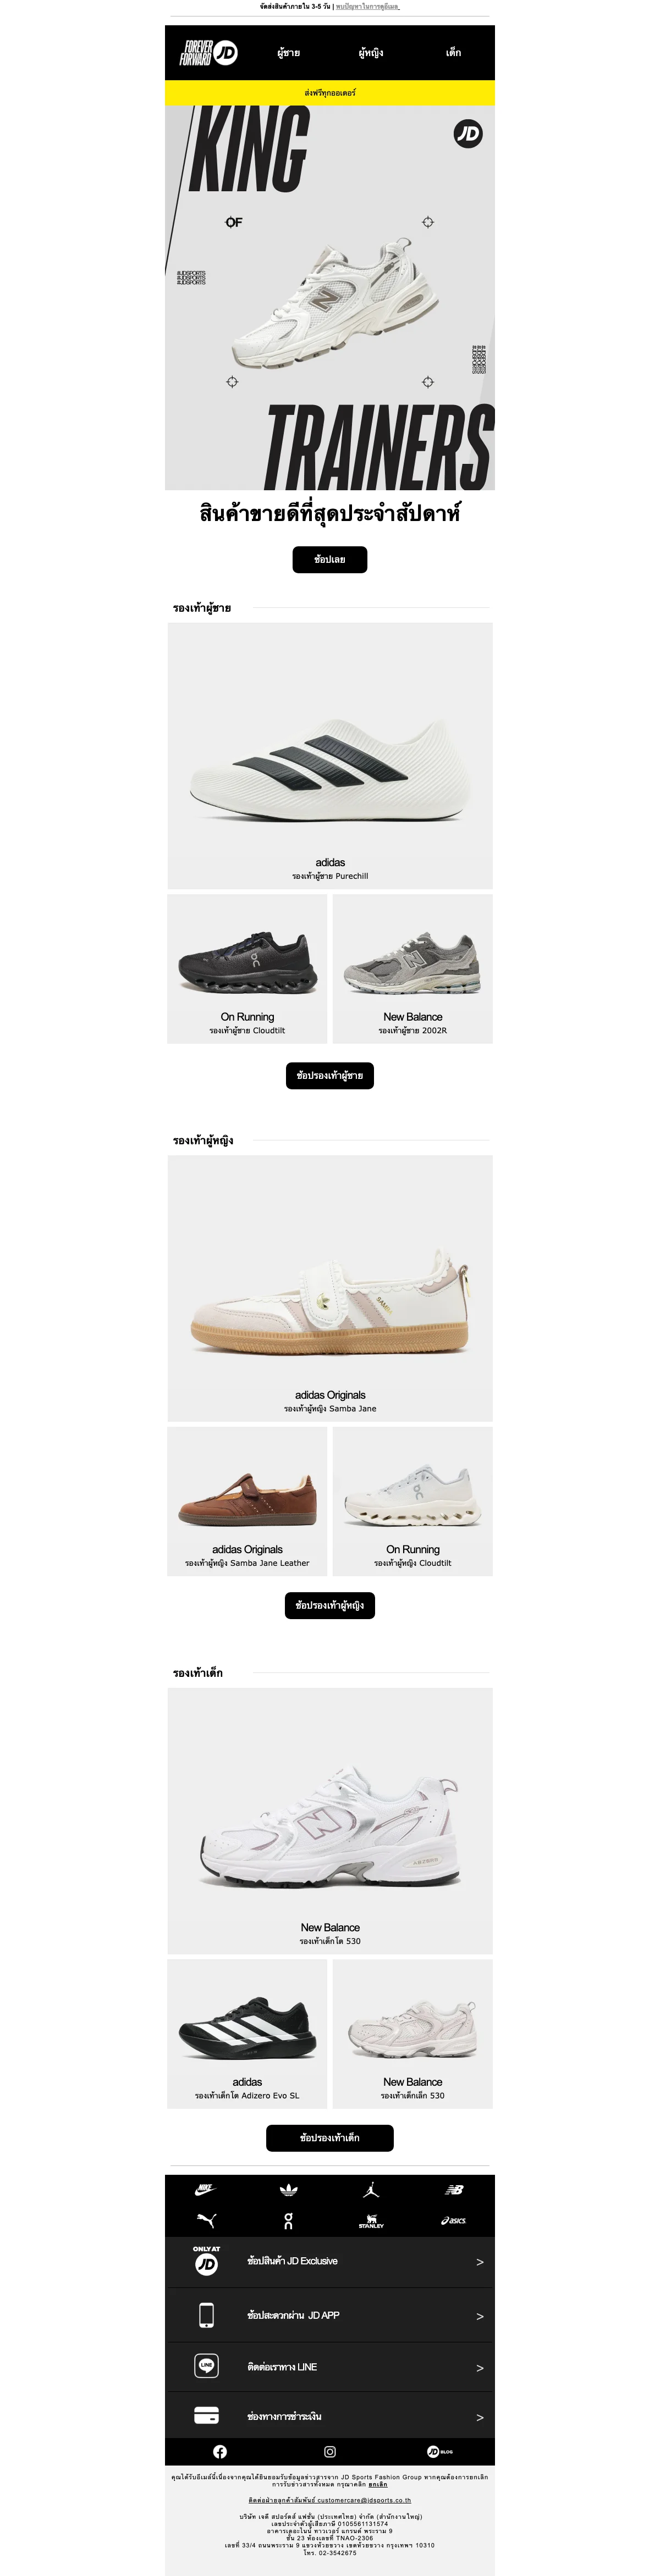
Task: Open the Nike brand logo
Action: [205, 2189]
